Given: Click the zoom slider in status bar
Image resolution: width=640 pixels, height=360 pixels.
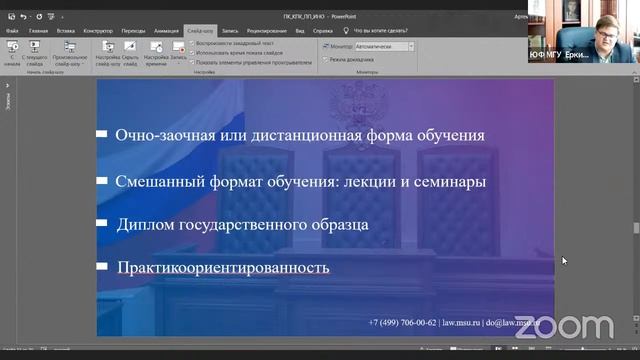Looking at the screenshot, I should 582,349.
